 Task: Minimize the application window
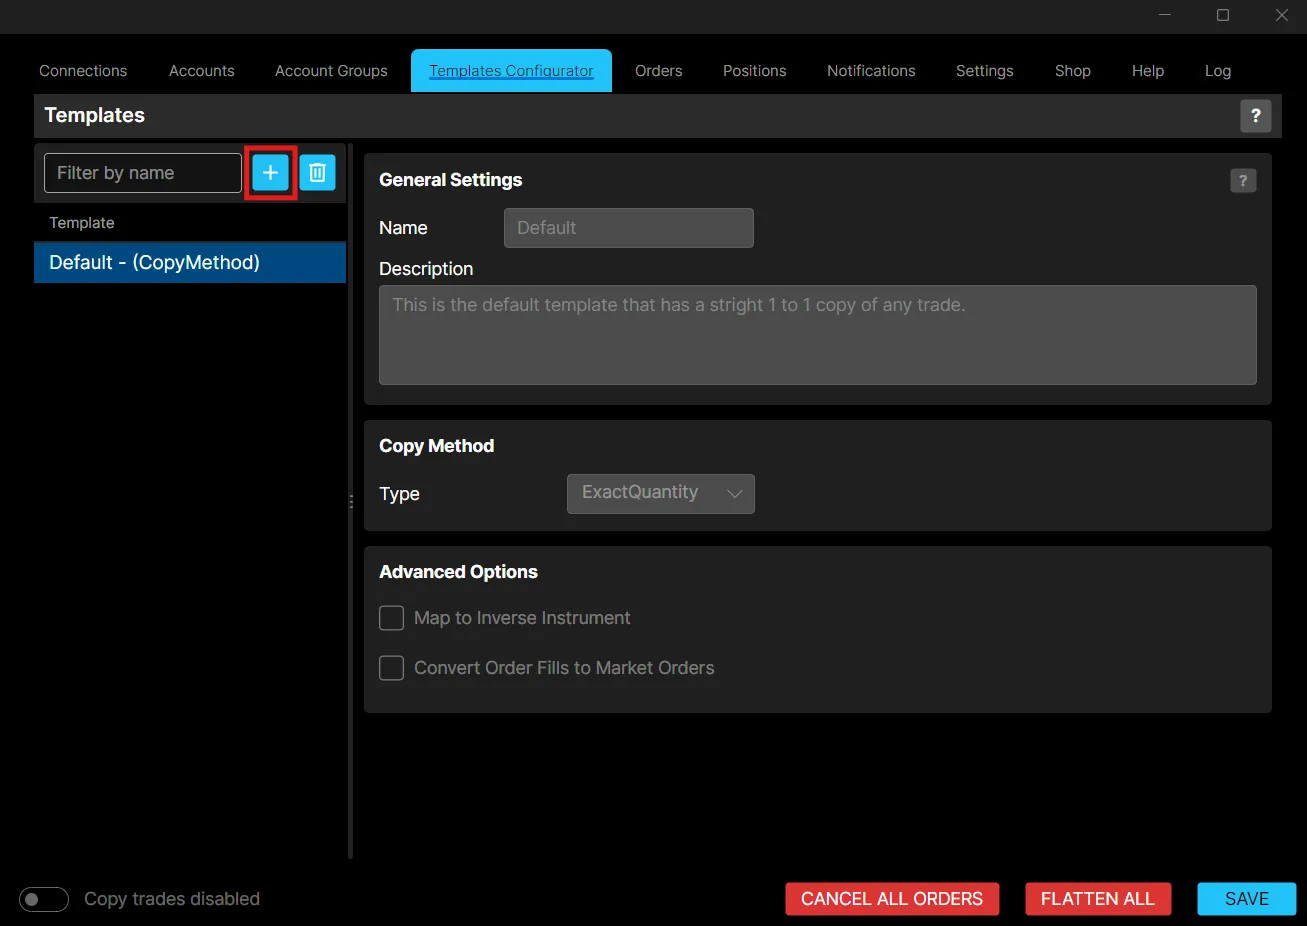point(1165,15)
